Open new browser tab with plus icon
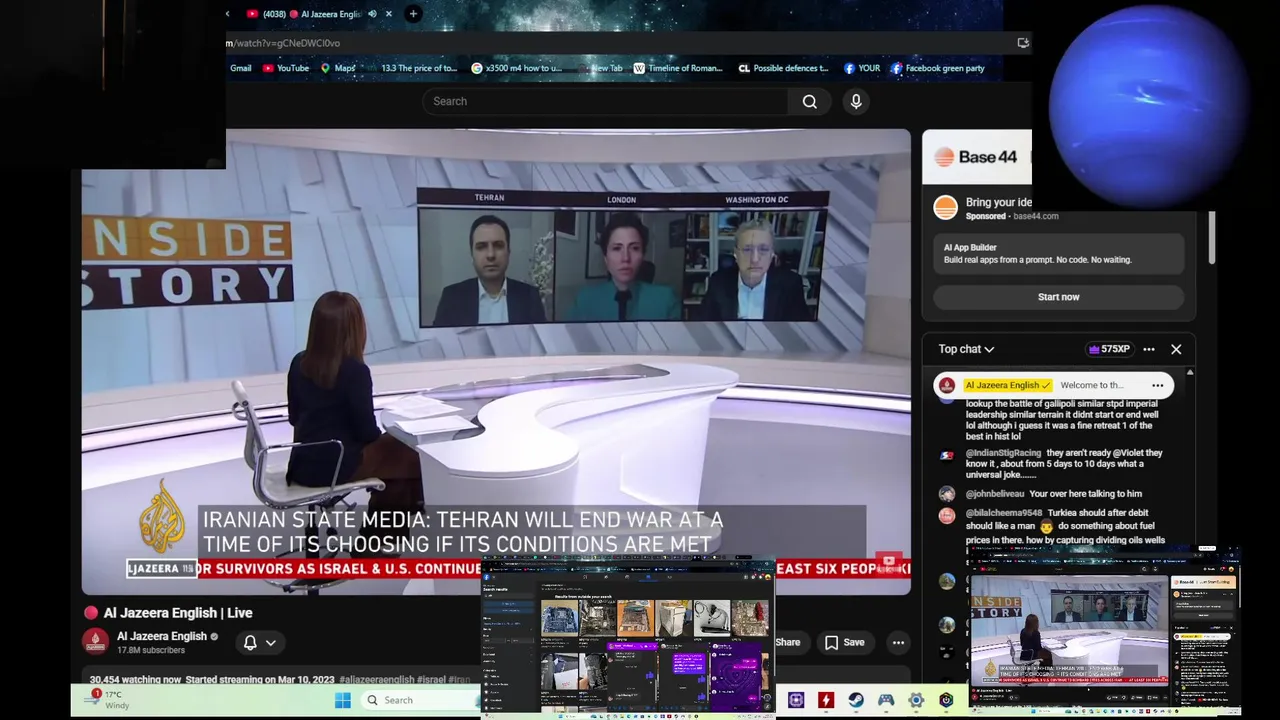The height and width of the screenshot is (720, 1280). pos(413,14)
